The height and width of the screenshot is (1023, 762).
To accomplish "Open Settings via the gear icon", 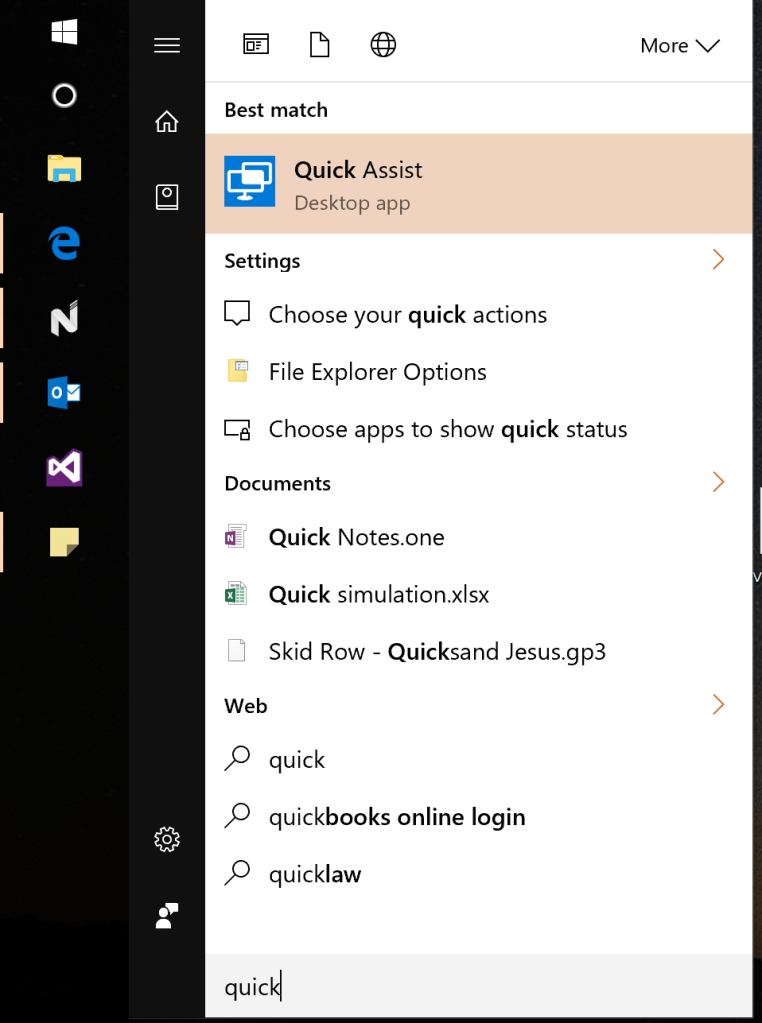I will tap(166, 839).
